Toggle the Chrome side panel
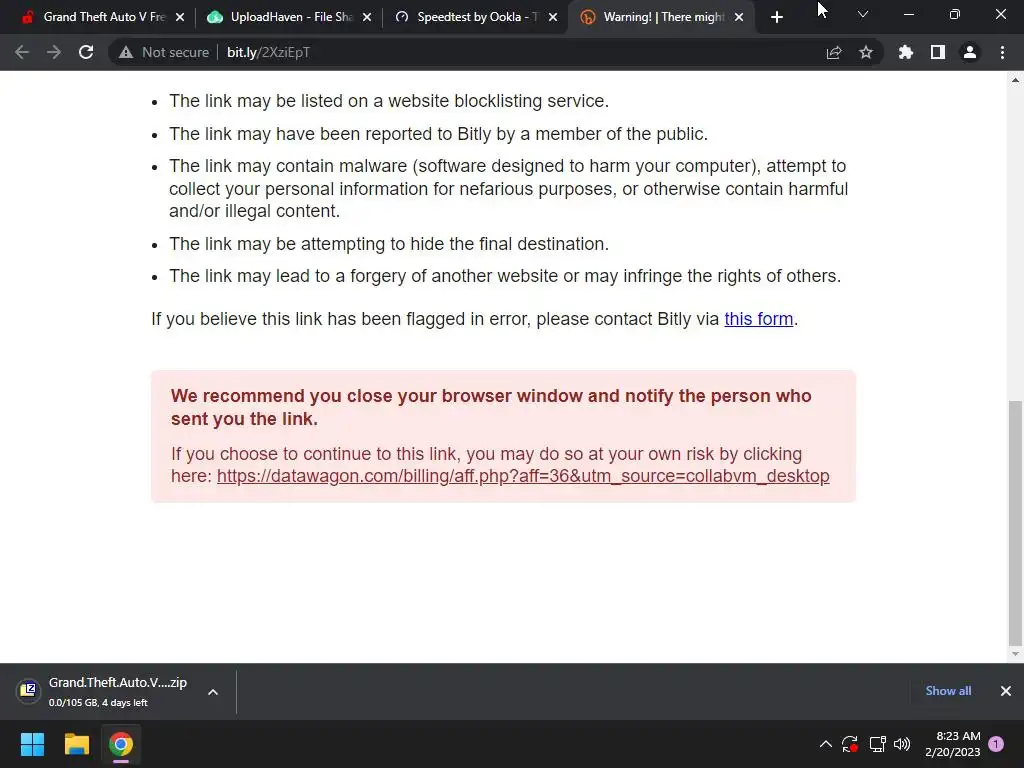The height and width of the screenshot is (768, 1024). pyautogui.click(x=938, y=52)
